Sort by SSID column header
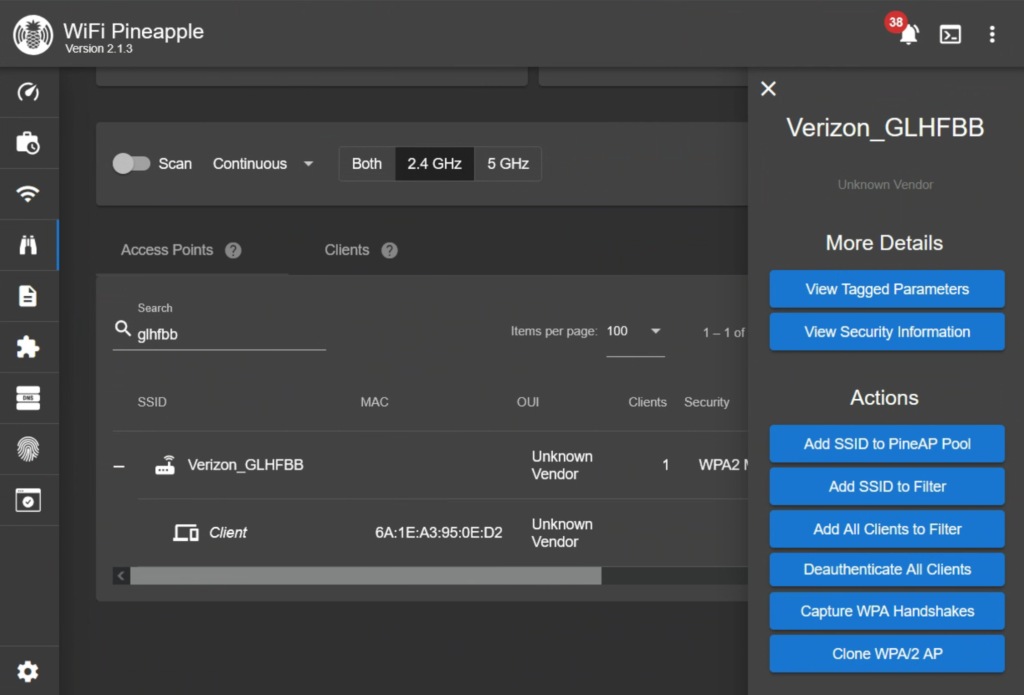 point(152,402)
